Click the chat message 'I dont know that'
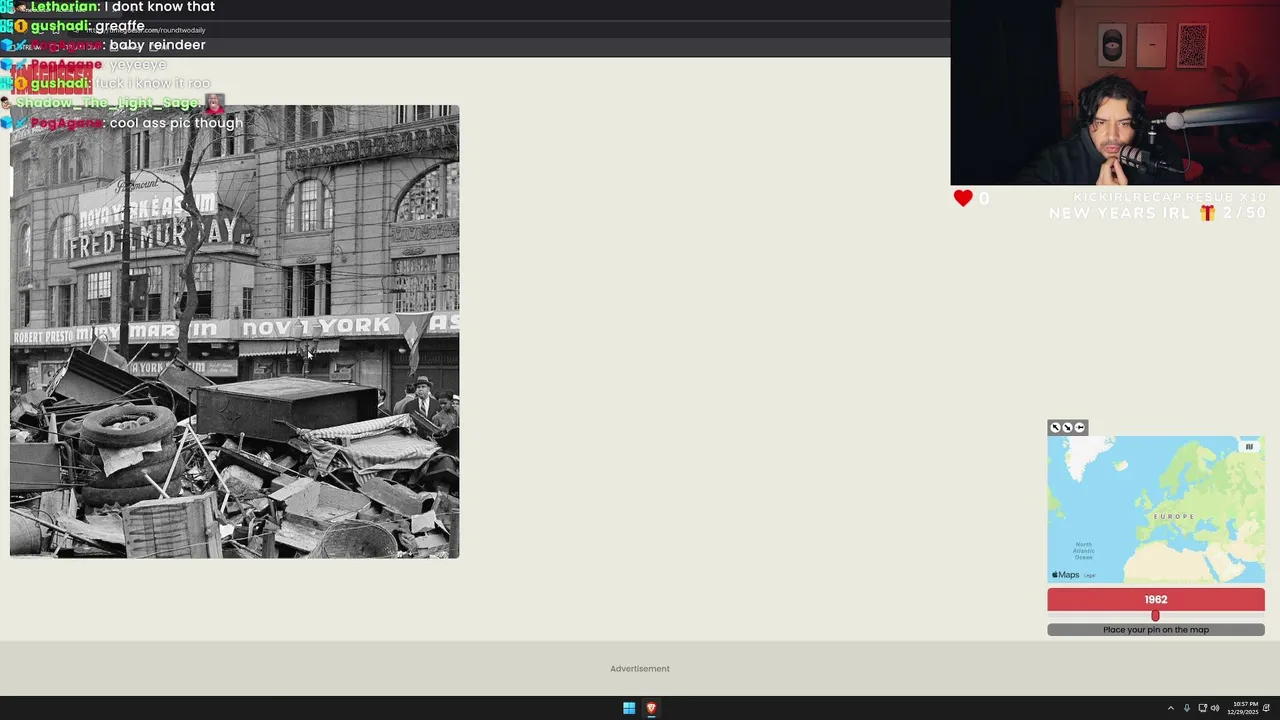Image resolution: width=1280 pixels, height=720 pixels. 159,7
